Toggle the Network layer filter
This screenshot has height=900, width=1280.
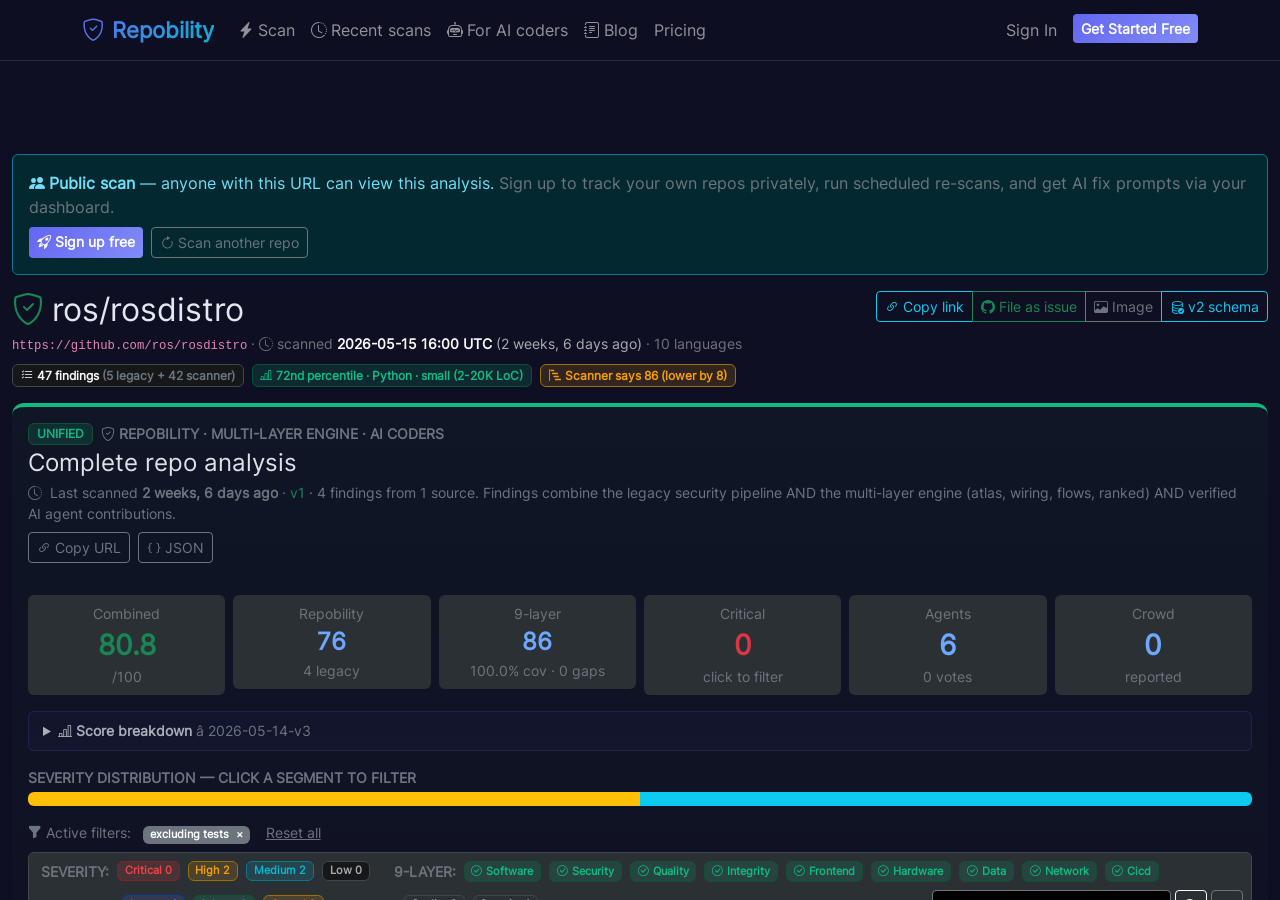(x=1059, y=871)
